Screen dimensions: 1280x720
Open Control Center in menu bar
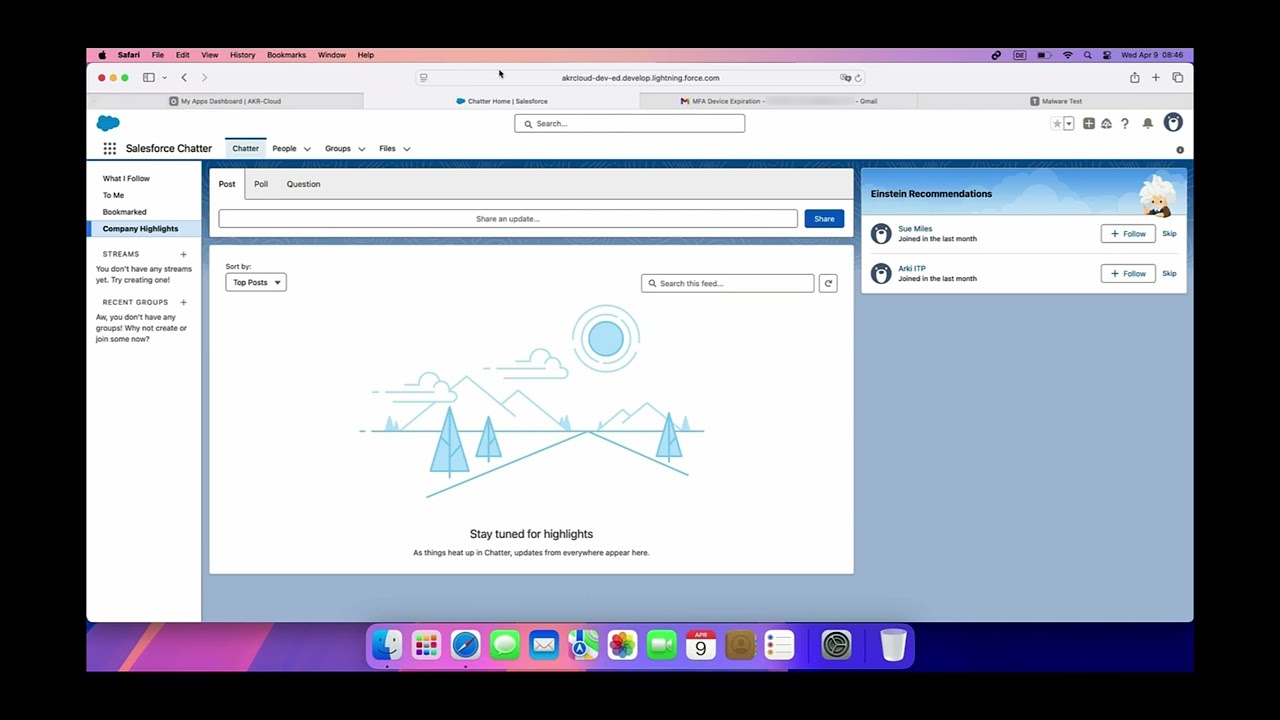1107,55
